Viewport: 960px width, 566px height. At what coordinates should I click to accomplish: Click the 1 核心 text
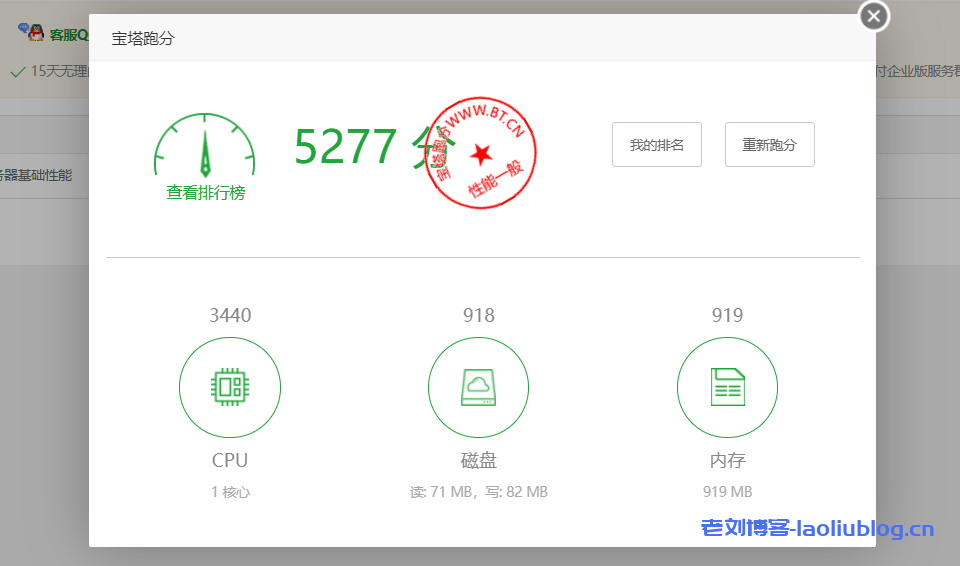pyautogui.click(x=231, y=492)
